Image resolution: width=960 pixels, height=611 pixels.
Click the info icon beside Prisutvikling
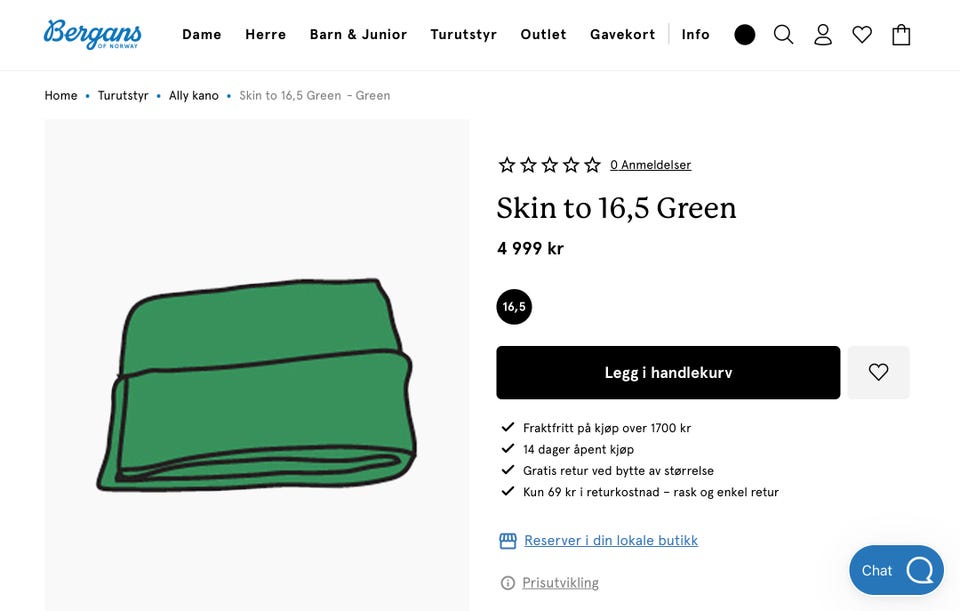click(x=508, y=583)
